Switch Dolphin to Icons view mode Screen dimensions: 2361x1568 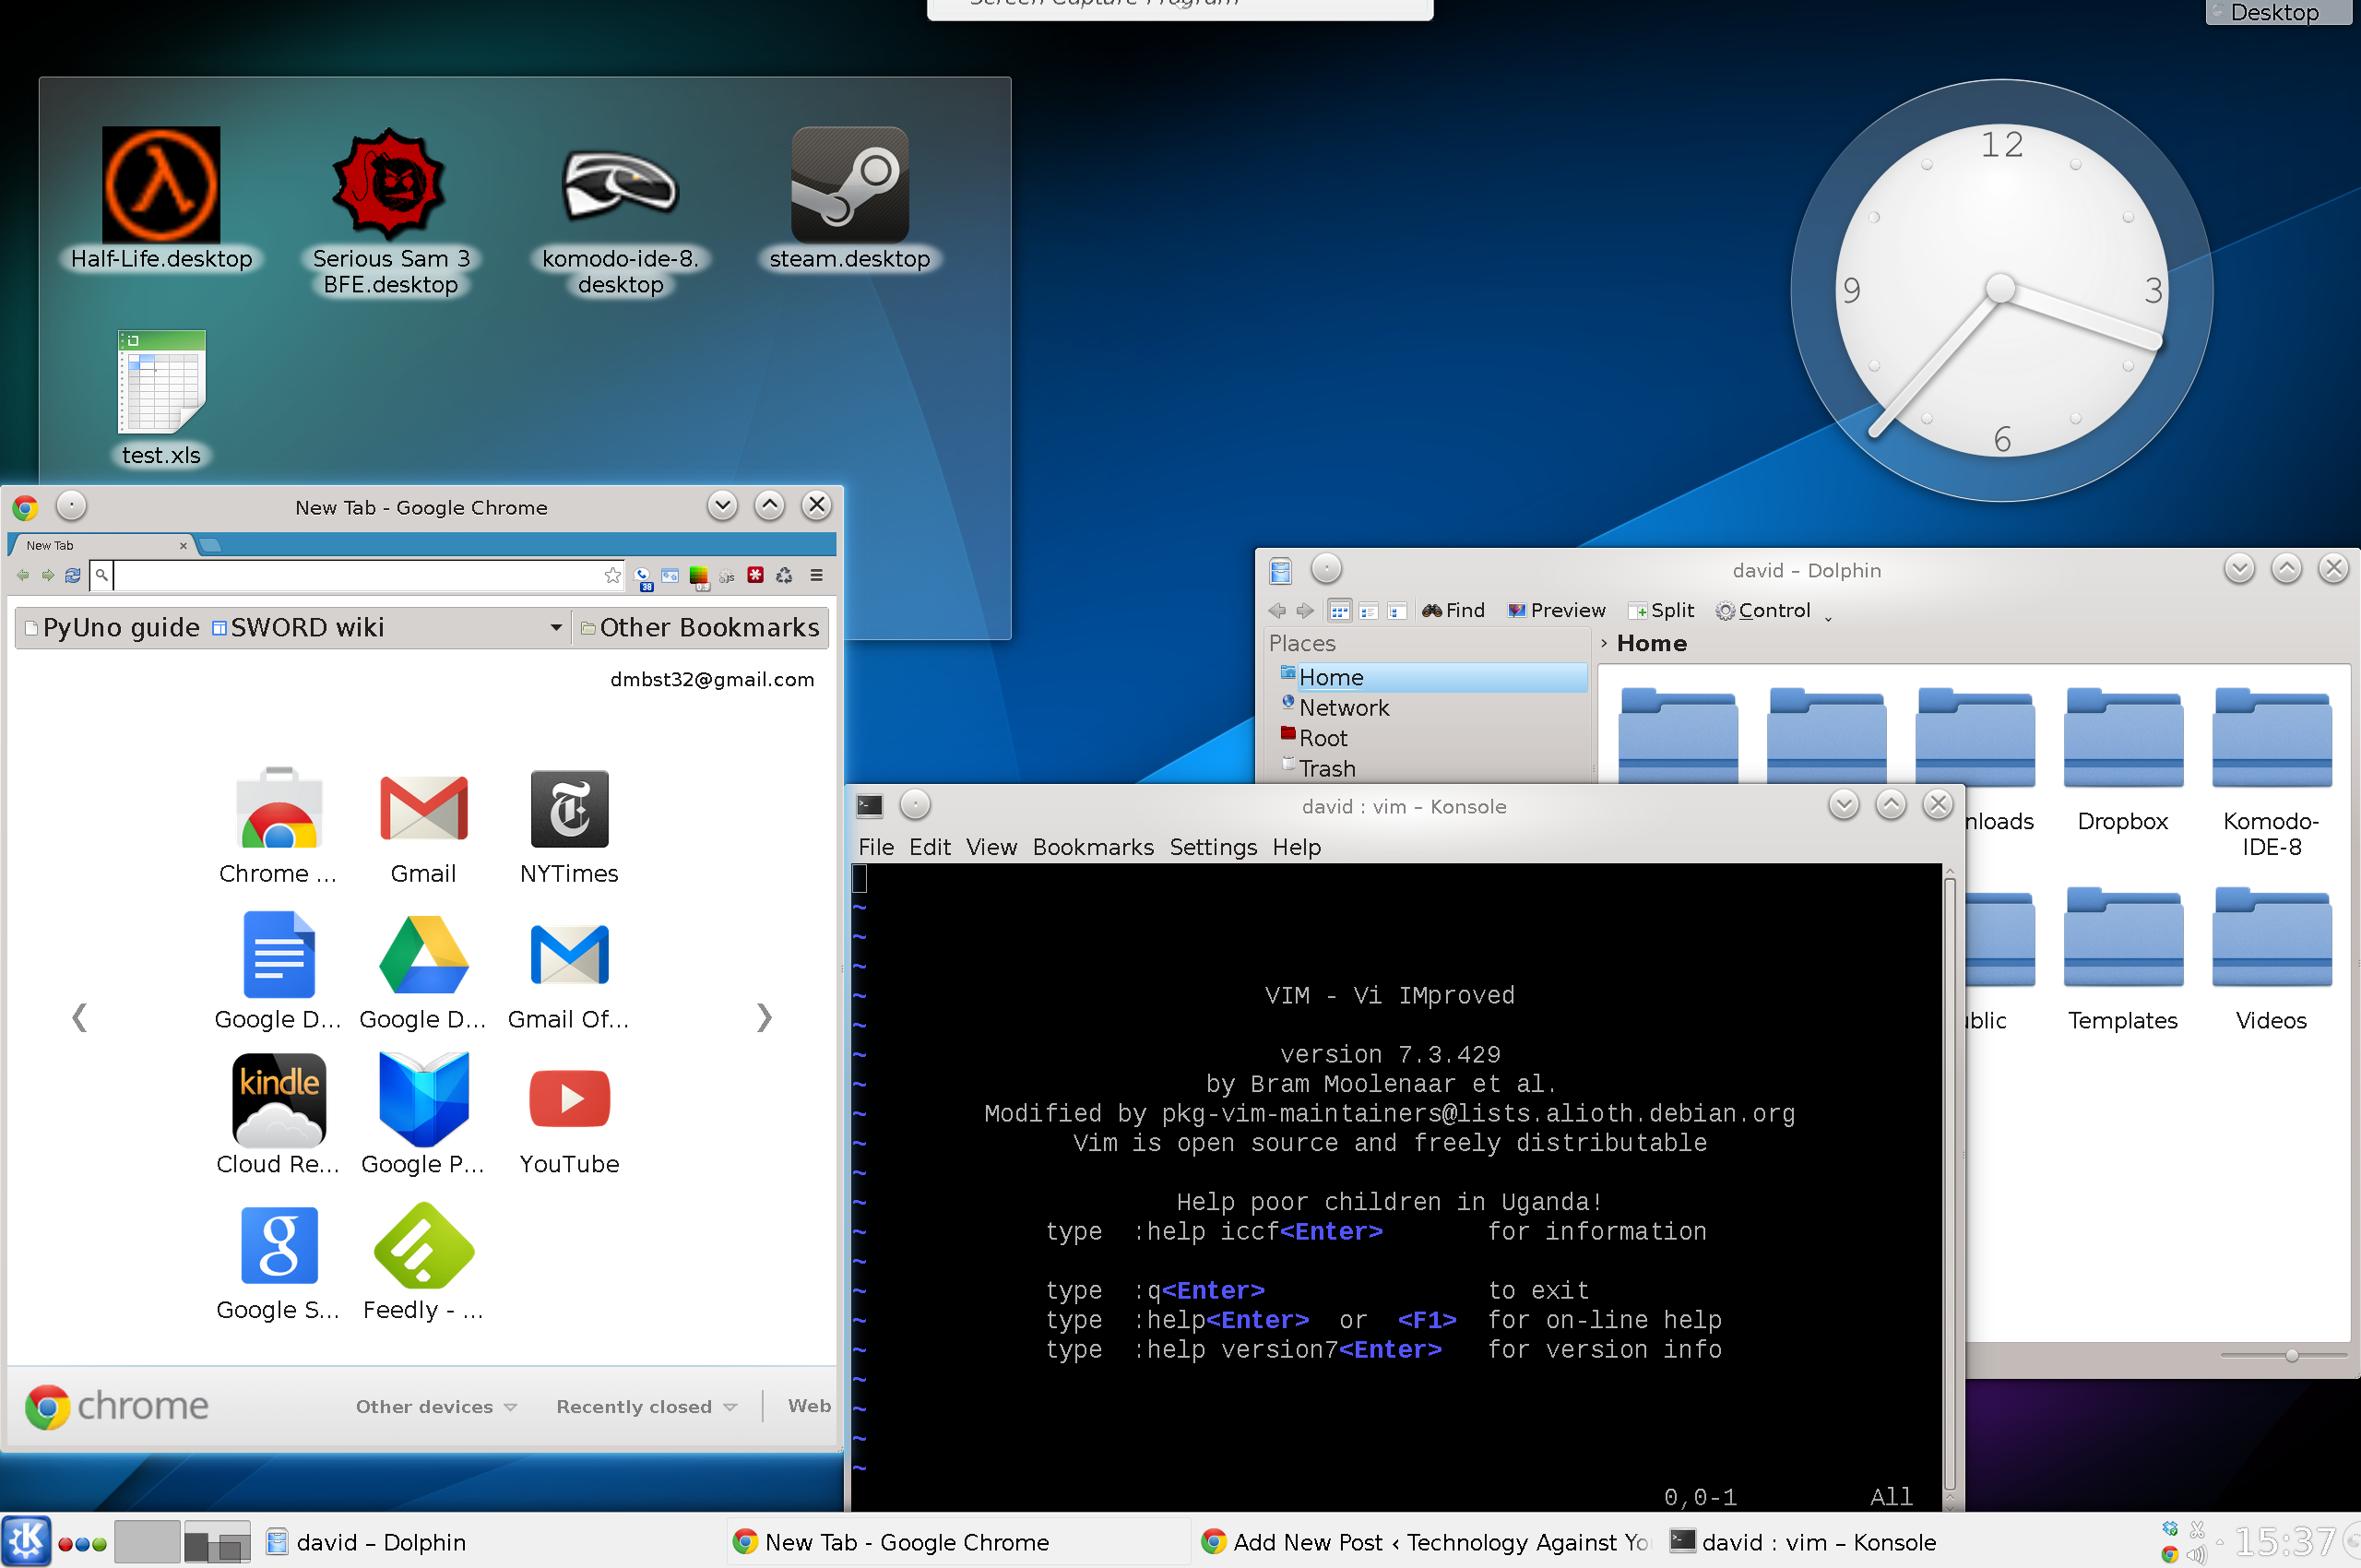click(1339, 611)
